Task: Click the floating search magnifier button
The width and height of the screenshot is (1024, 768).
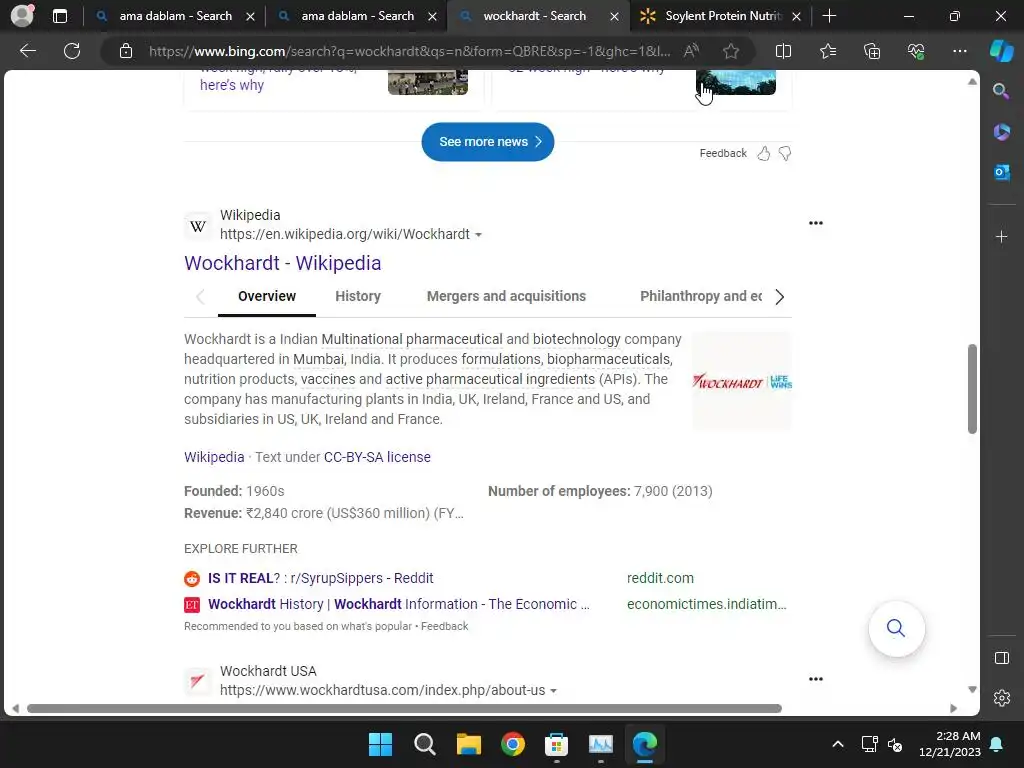Action: tap(896, 628)
